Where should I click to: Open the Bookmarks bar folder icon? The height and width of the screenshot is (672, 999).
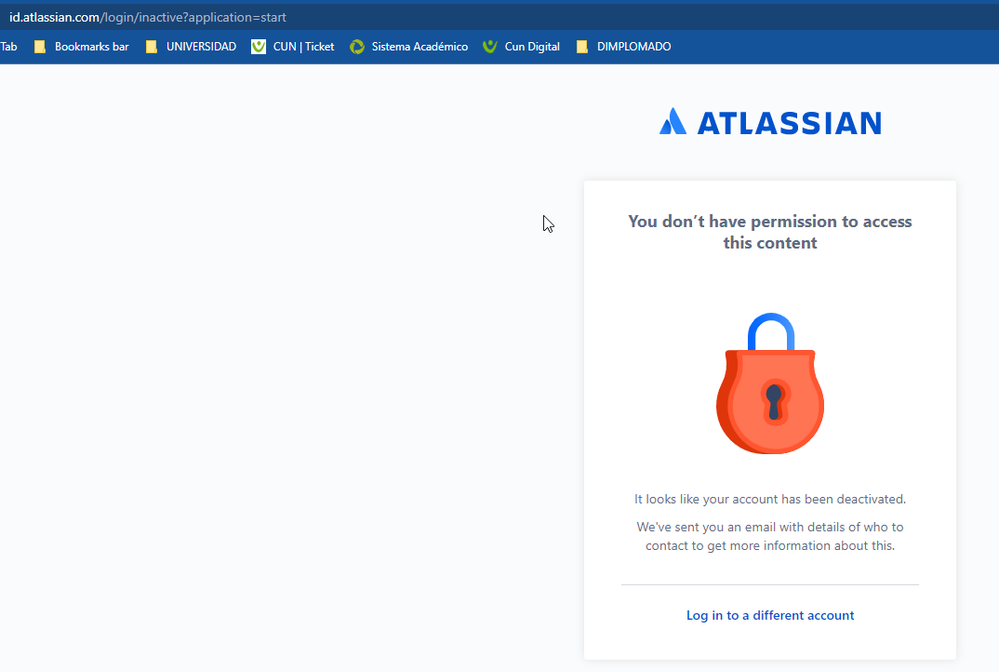point(39,46)
